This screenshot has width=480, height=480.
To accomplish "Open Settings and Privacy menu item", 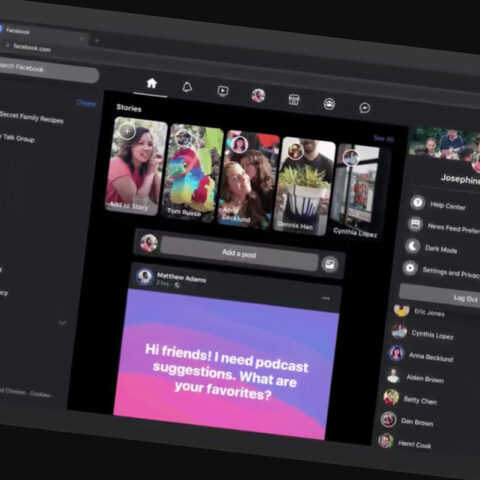I will pos(451,272).
